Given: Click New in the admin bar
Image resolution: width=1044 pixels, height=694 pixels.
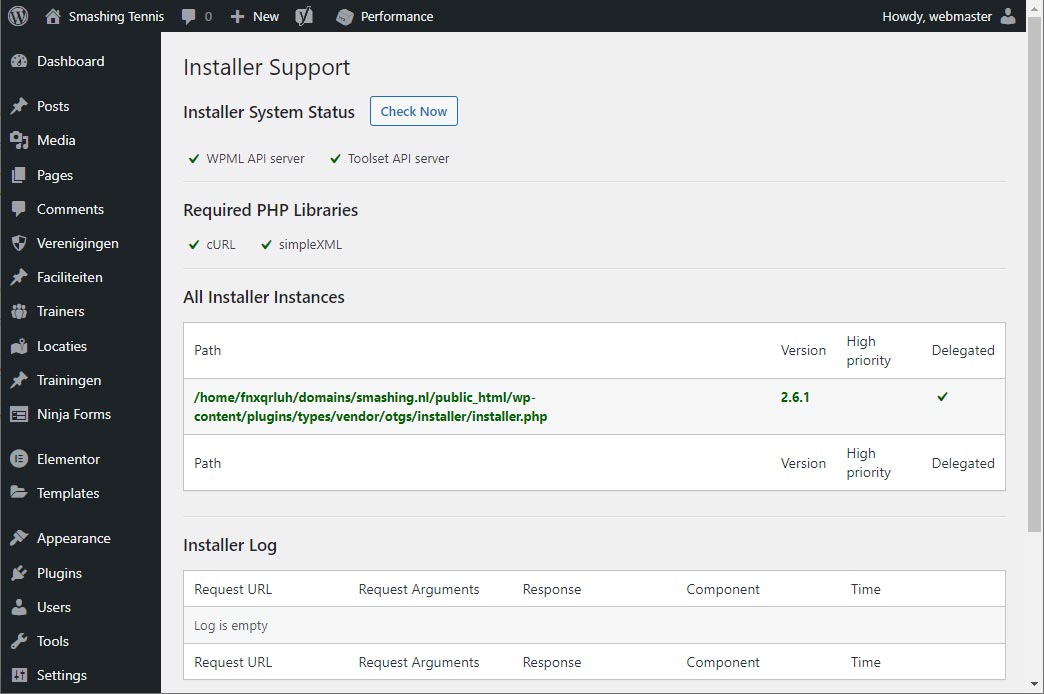Looking at the screenshot, I should tap(266, 17).
